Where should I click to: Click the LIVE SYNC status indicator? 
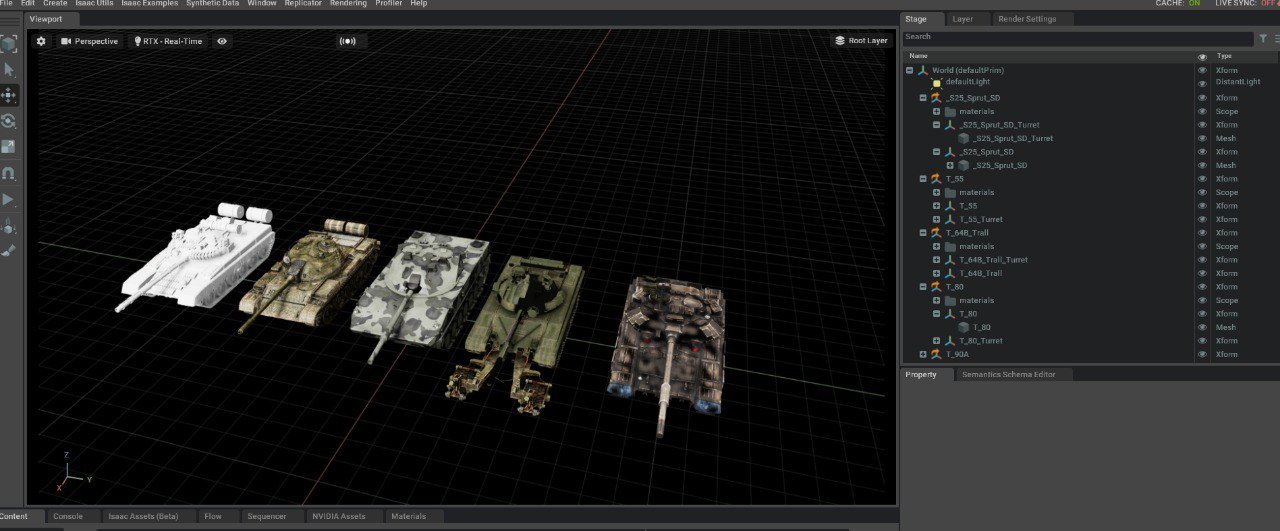(x=1247, y=4)
